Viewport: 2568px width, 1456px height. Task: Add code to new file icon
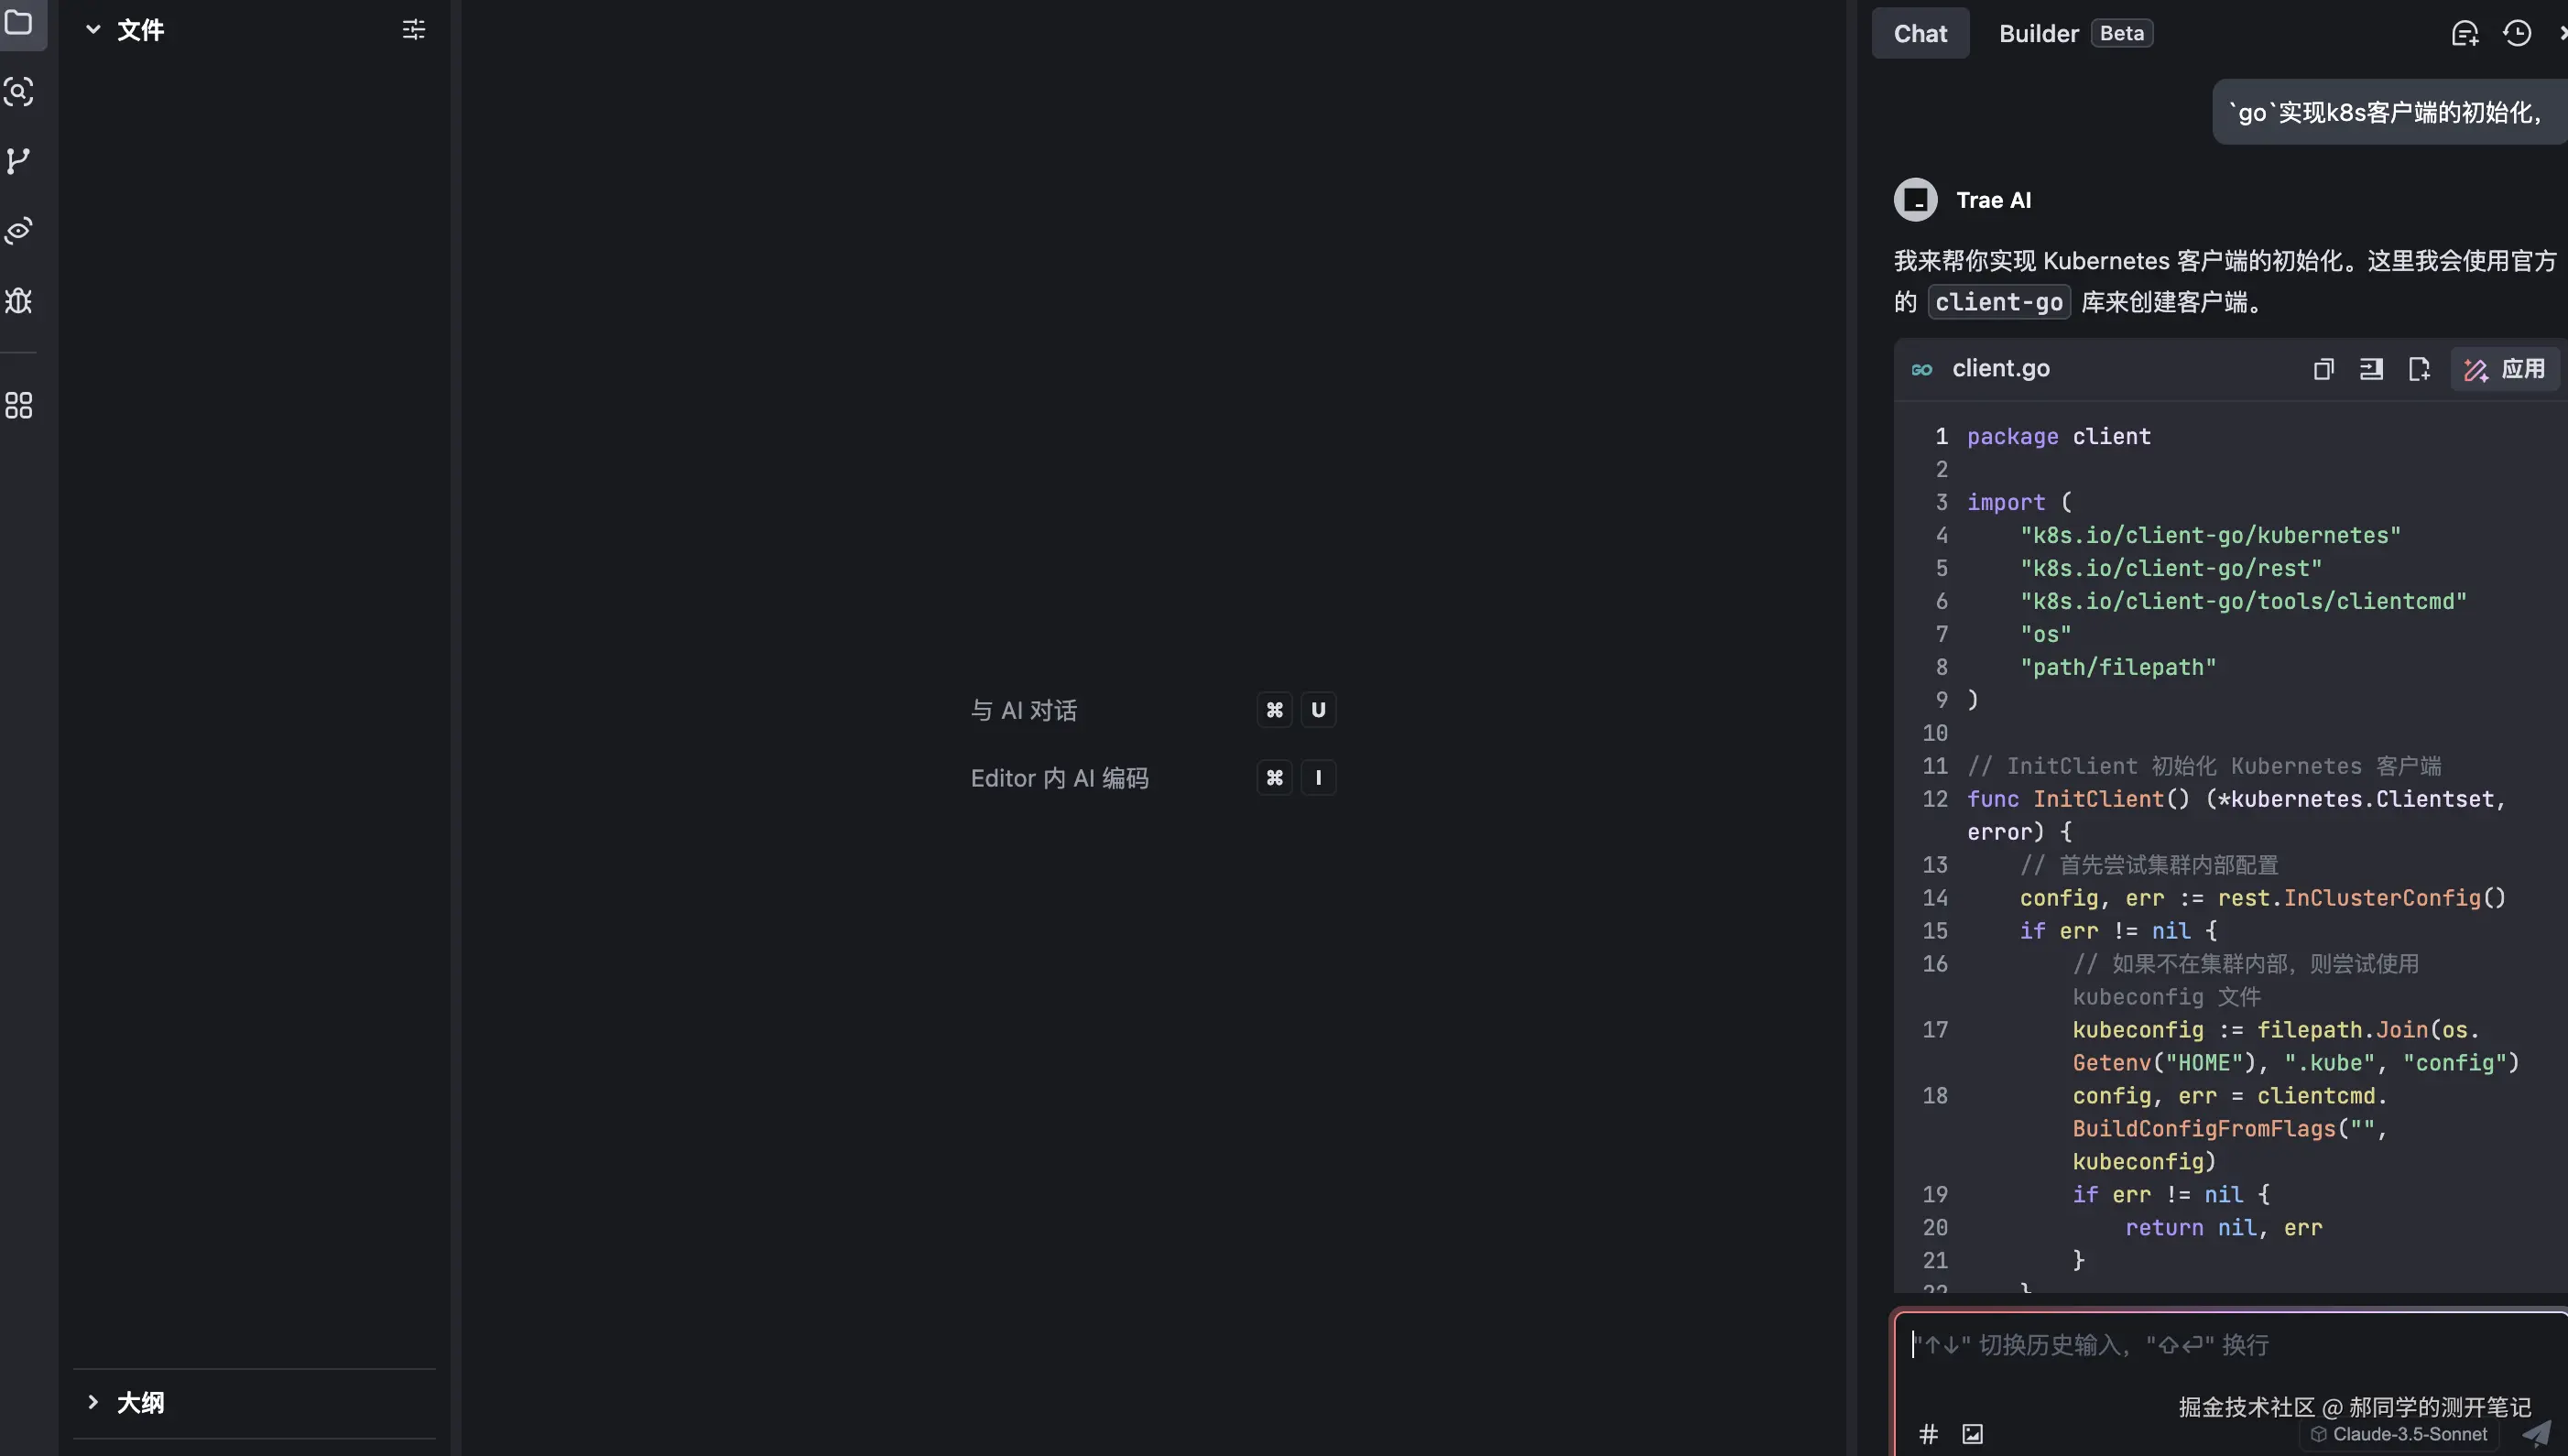coord(2419,369)
